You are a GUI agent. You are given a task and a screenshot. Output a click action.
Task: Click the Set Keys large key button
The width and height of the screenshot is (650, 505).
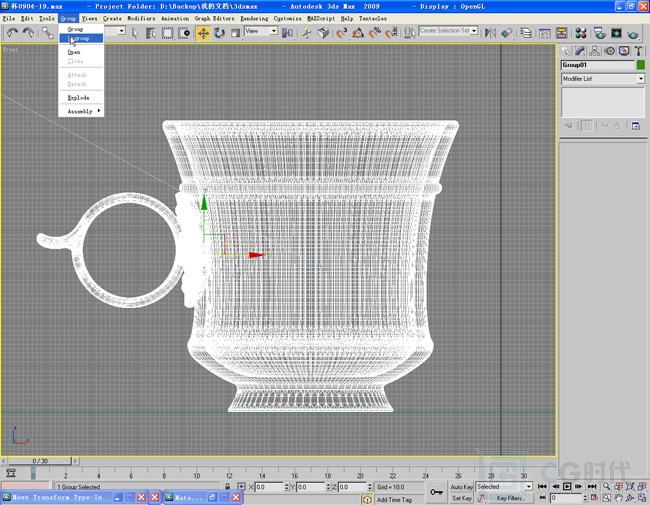click(x=436, y=492)
